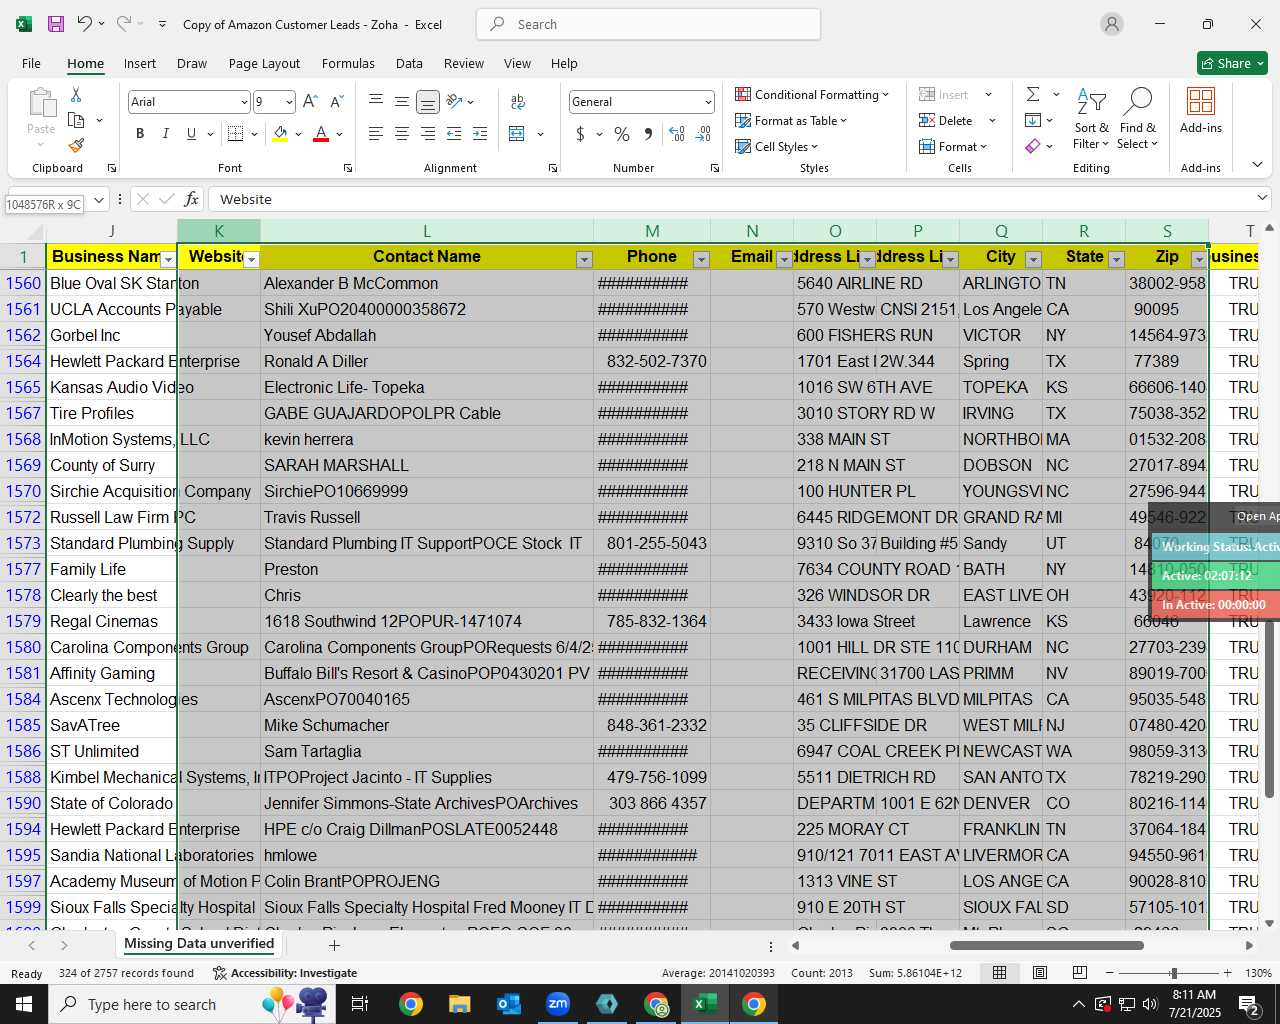Click the Borders icon

tap(236, 134)
